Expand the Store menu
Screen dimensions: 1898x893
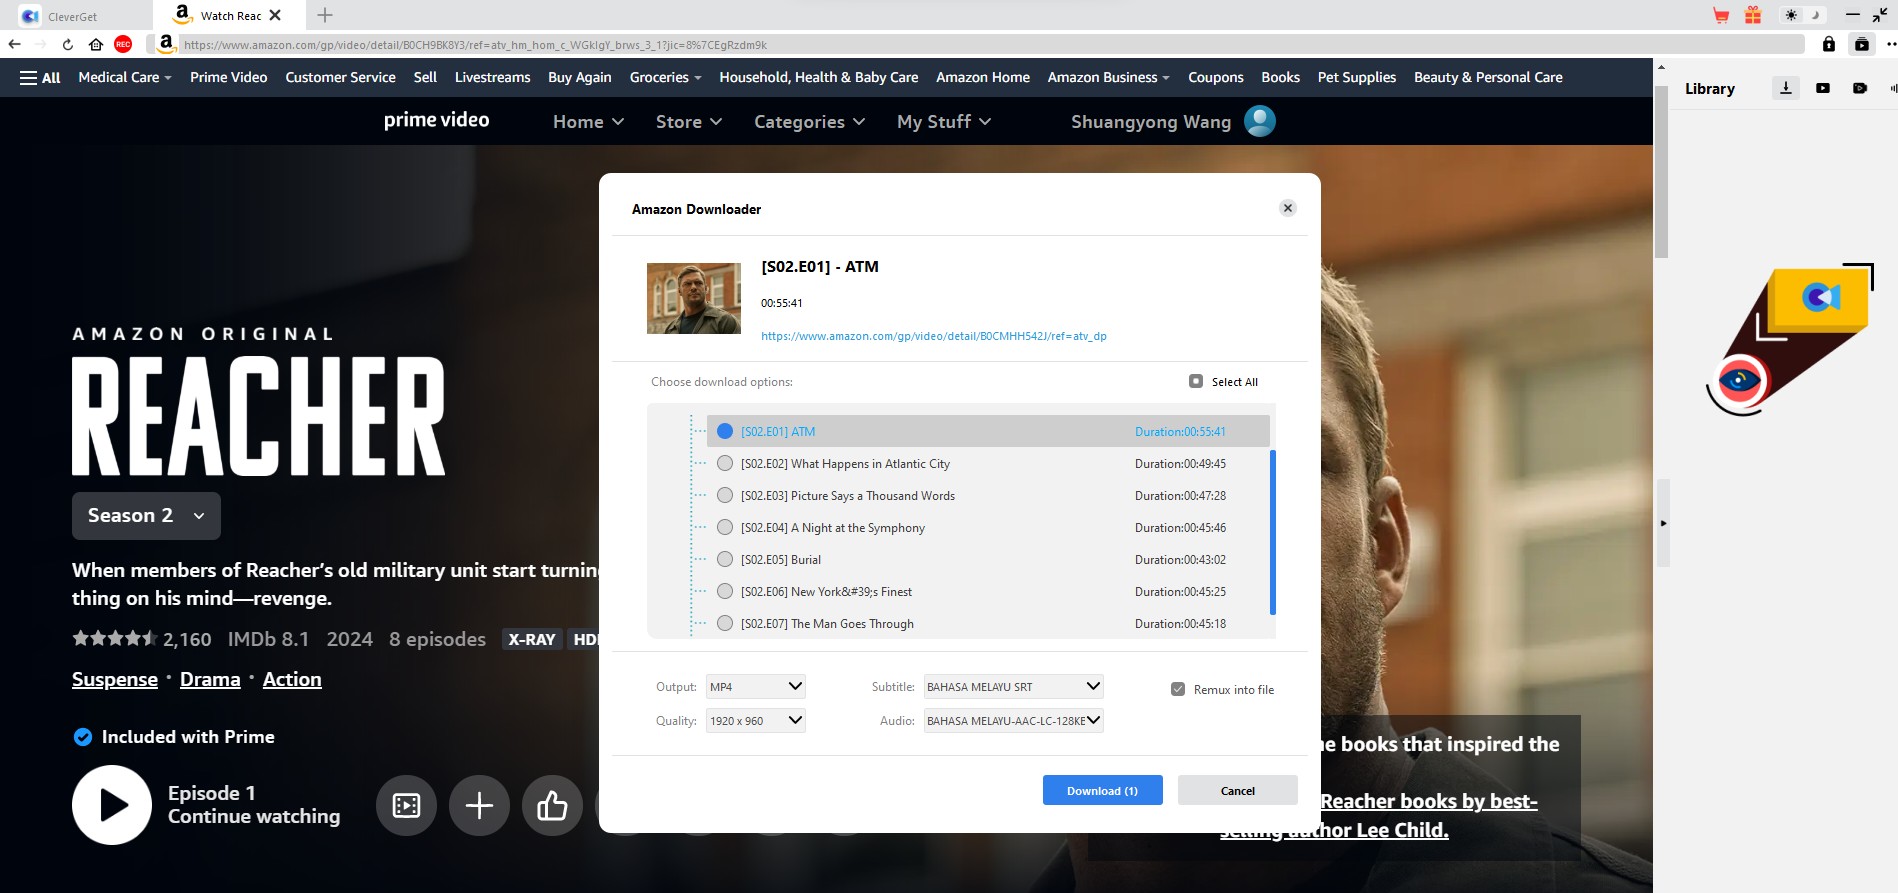click(x=688, y=121)
